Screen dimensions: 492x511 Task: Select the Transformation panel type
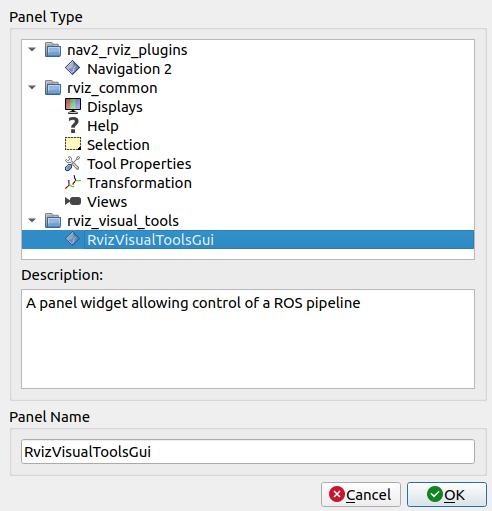pos(139,183)
